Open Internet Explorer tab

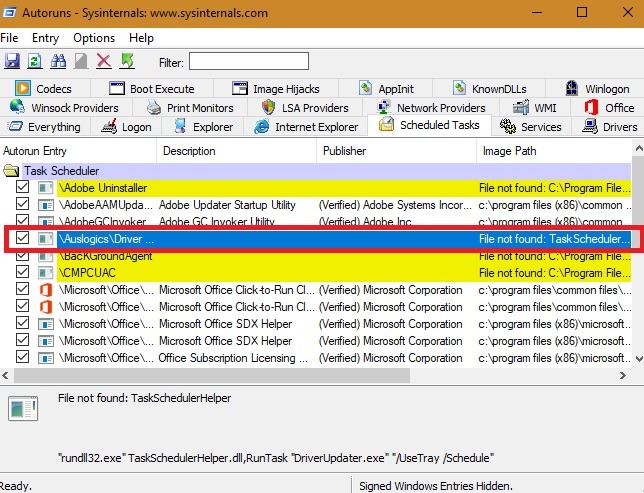(x=306, y=127)
